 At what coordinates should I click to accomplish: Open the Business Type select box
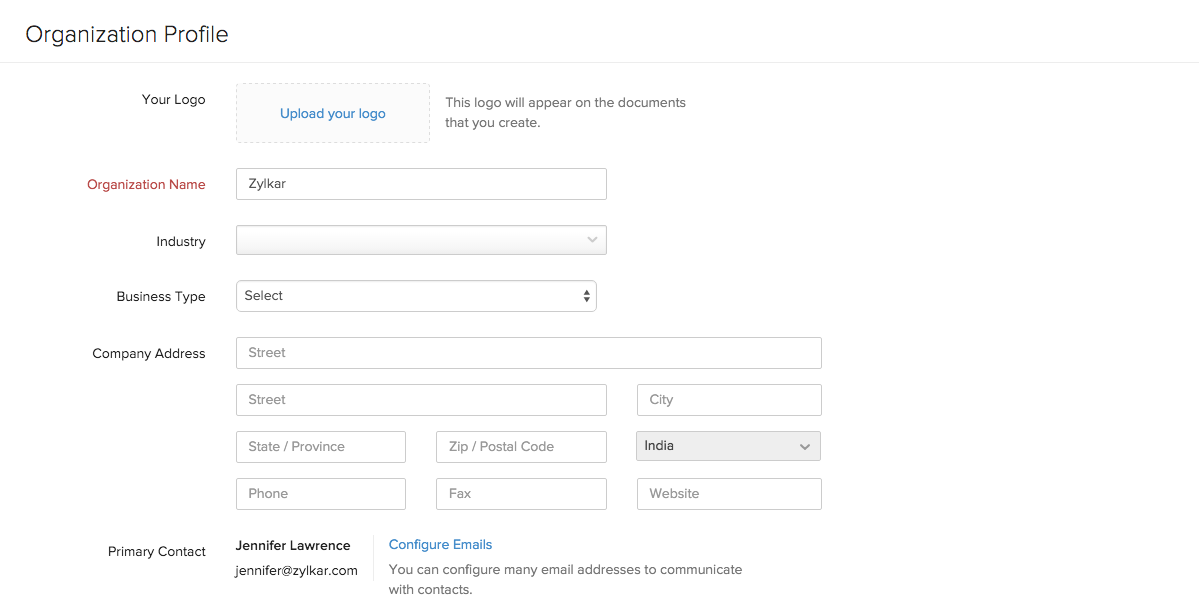[x=416, y=296]
